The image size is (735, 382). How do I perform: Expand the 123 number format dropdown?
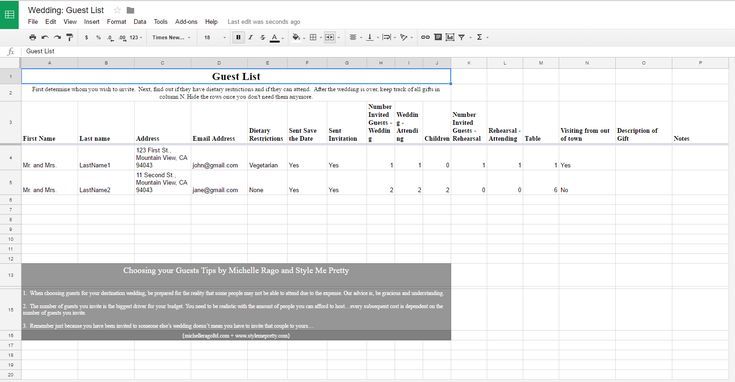(136, 37)
